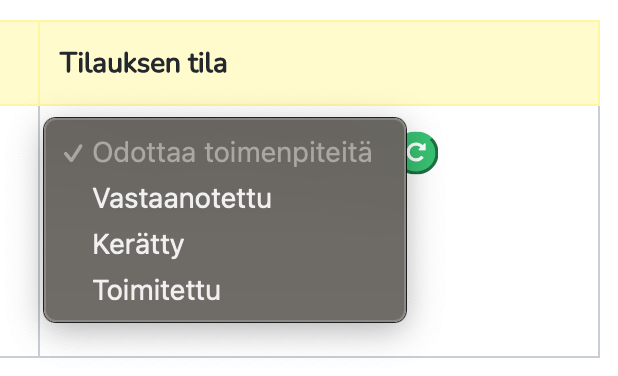Click the narrow white cell left of the dropdown
This screenshot has width=618, height=376.
[19, 231]
